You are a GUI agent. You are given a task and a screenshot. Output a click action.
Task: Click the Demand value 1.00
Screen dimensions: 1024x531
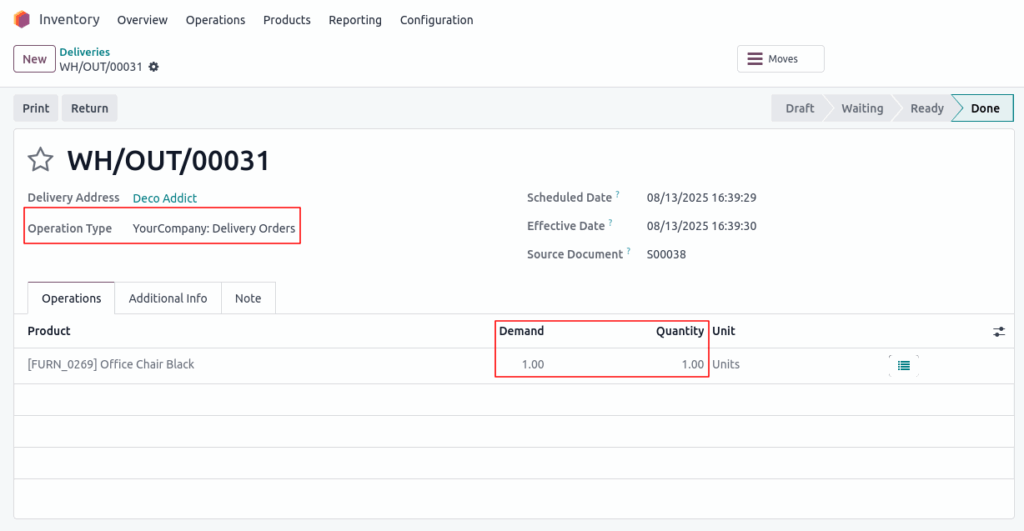click(533, 364)
